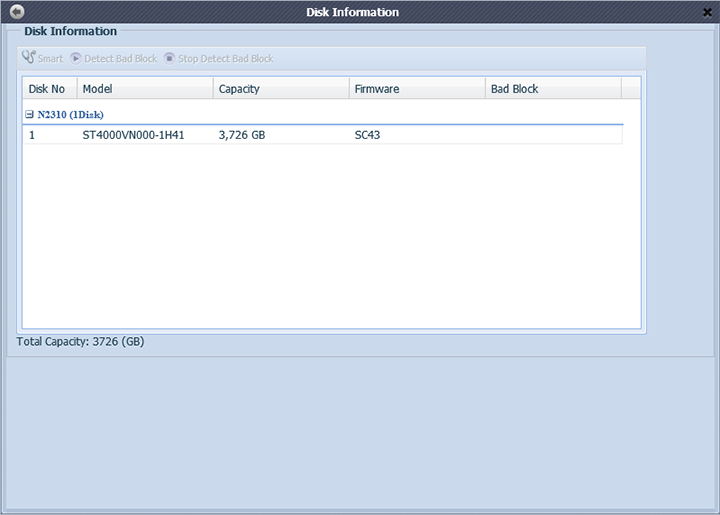This screenshot has height=515, width=720.
Task: Sort by the Model column header
Action: pos(145,89)
